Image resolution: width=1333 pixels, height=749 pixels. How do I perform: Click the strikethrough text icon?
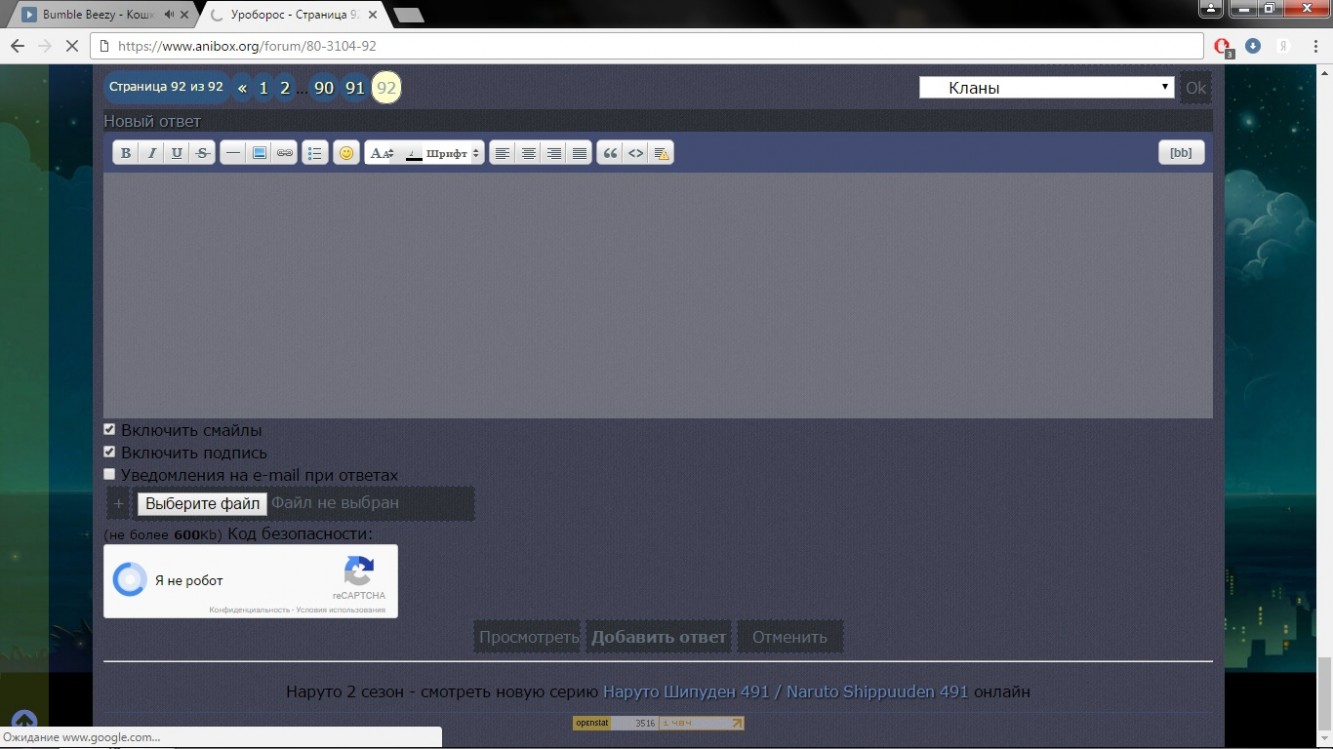pos(203,153)
